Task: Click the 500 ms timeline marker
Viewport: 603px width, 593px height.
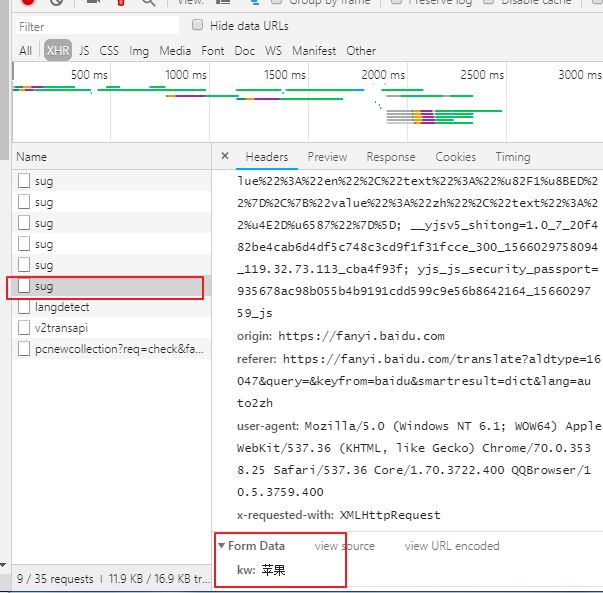Action: click(89, 74)
